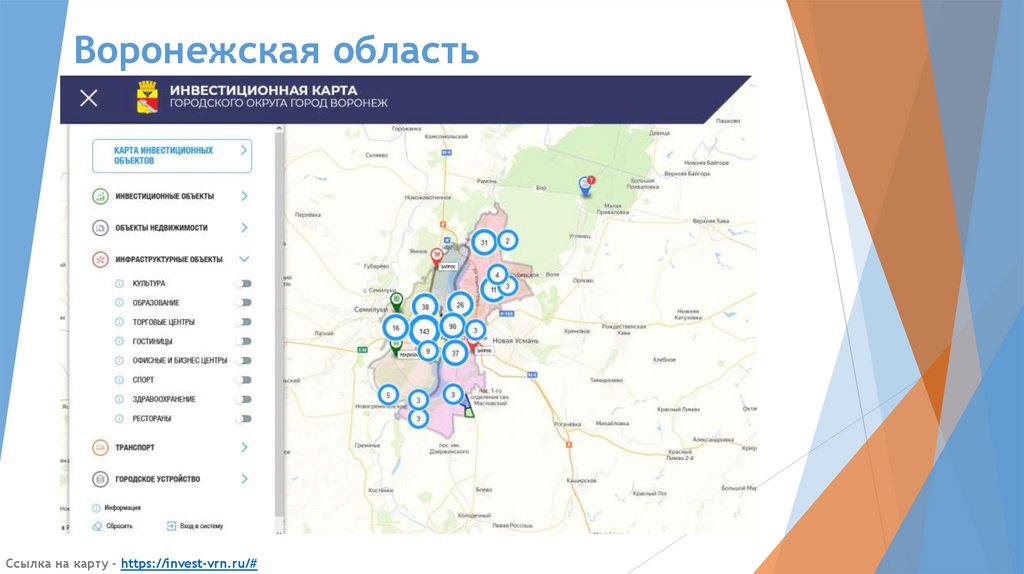Click map cluster marker 90

[453, 327]
